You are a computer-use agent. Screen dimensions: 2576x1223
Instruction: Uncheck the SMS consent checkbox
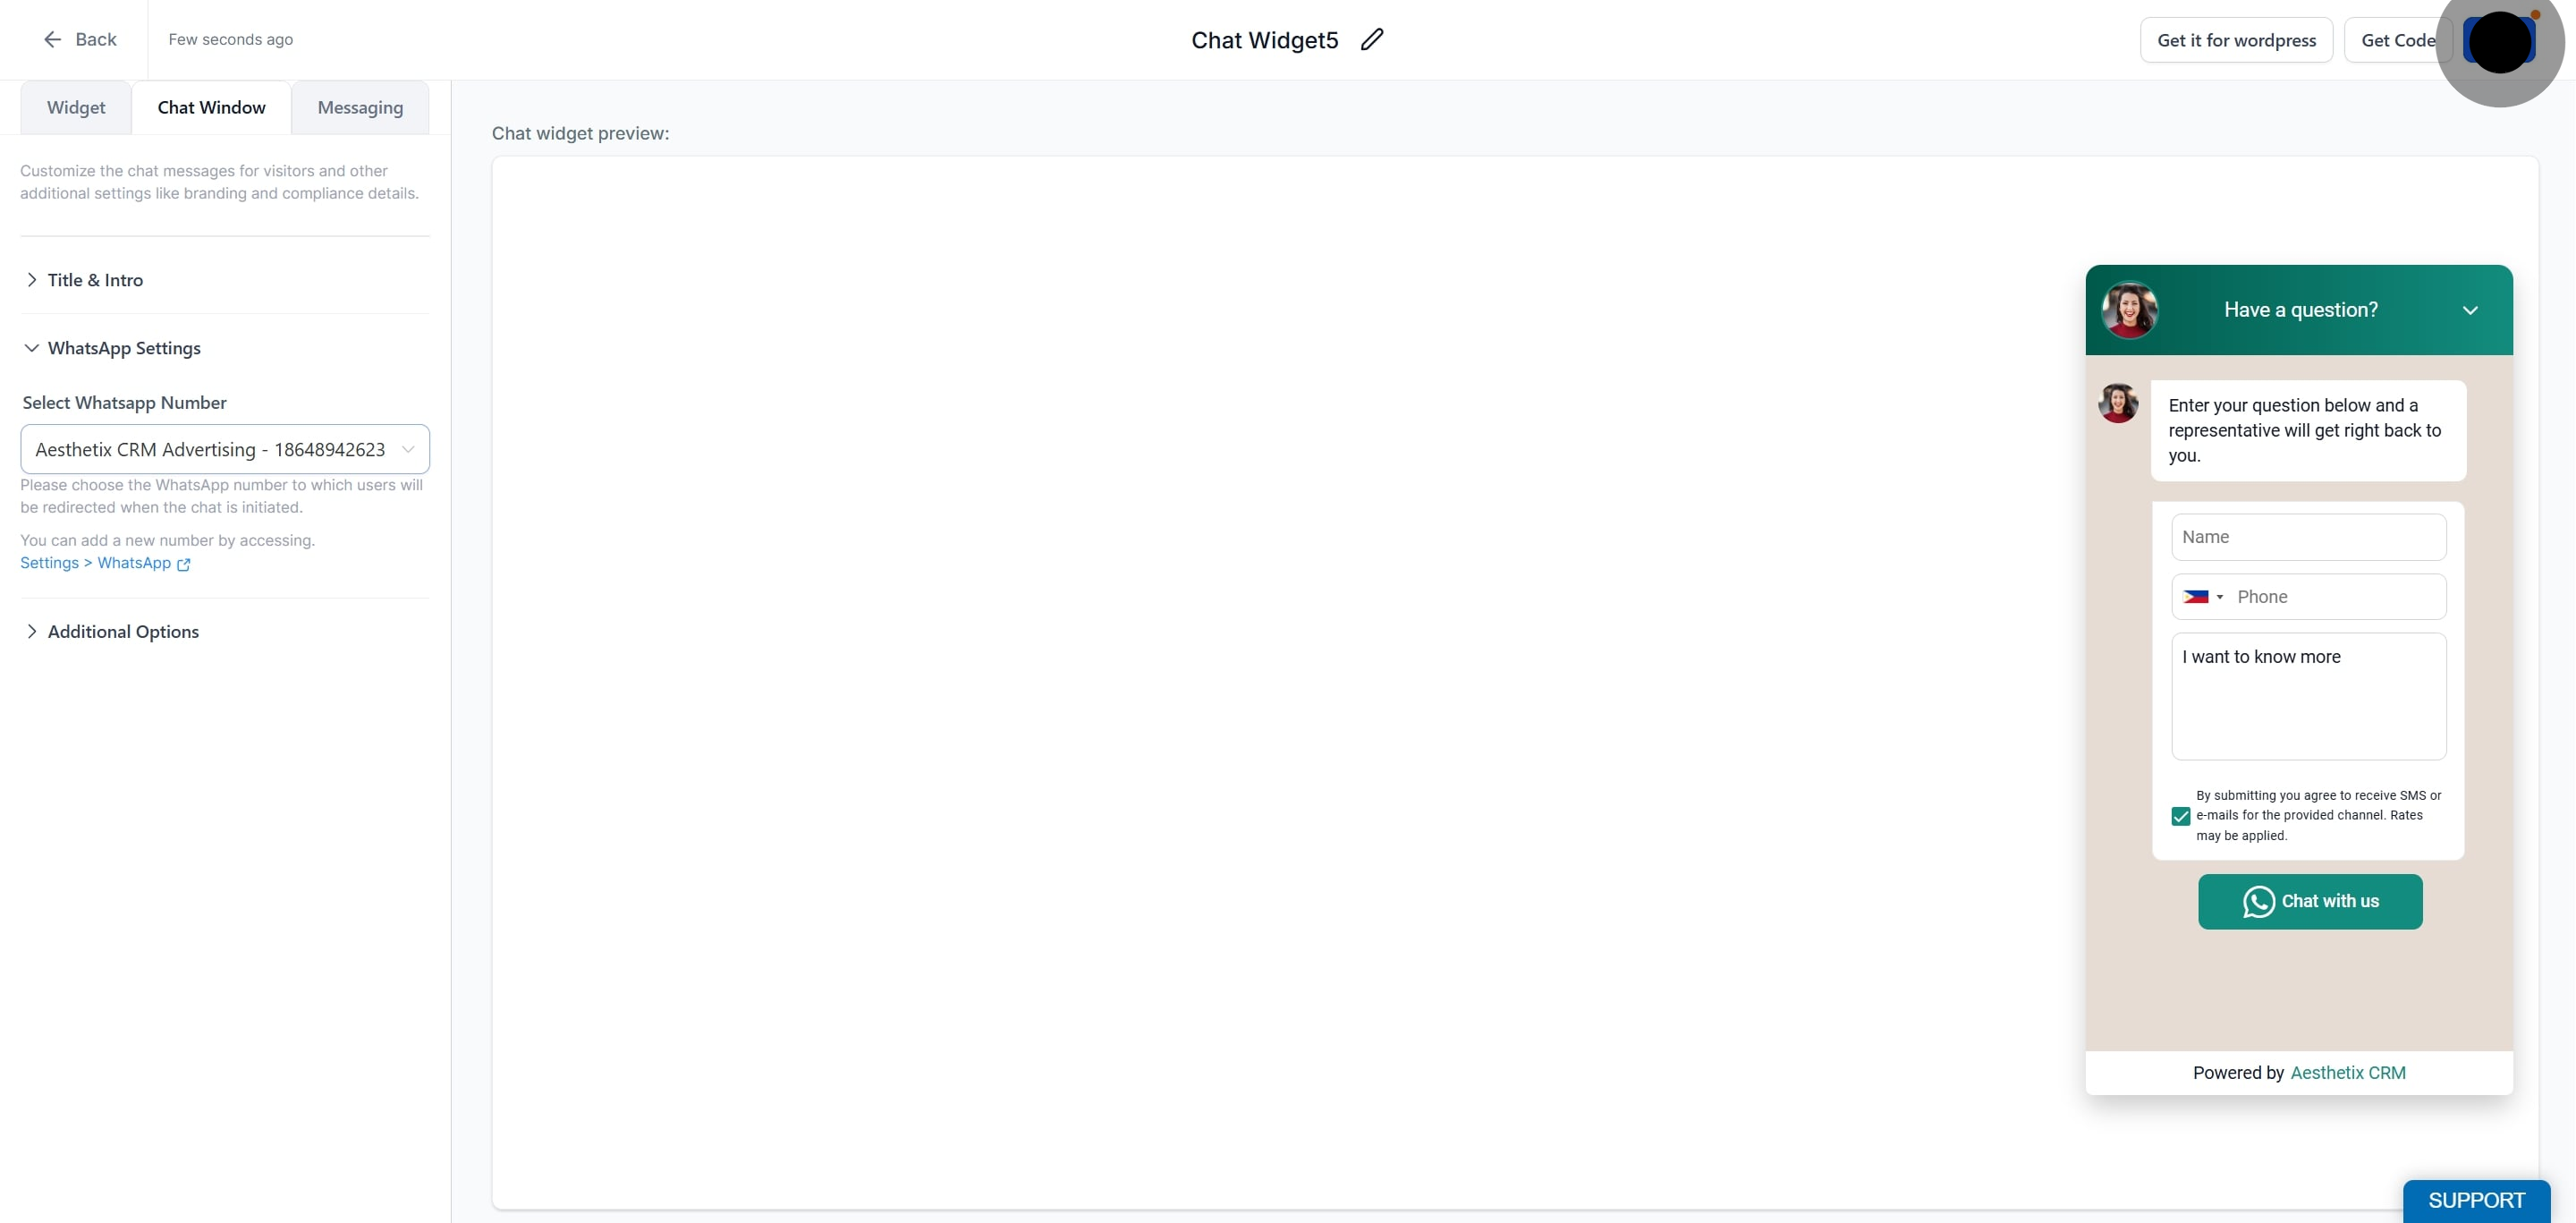[2181, 816]
